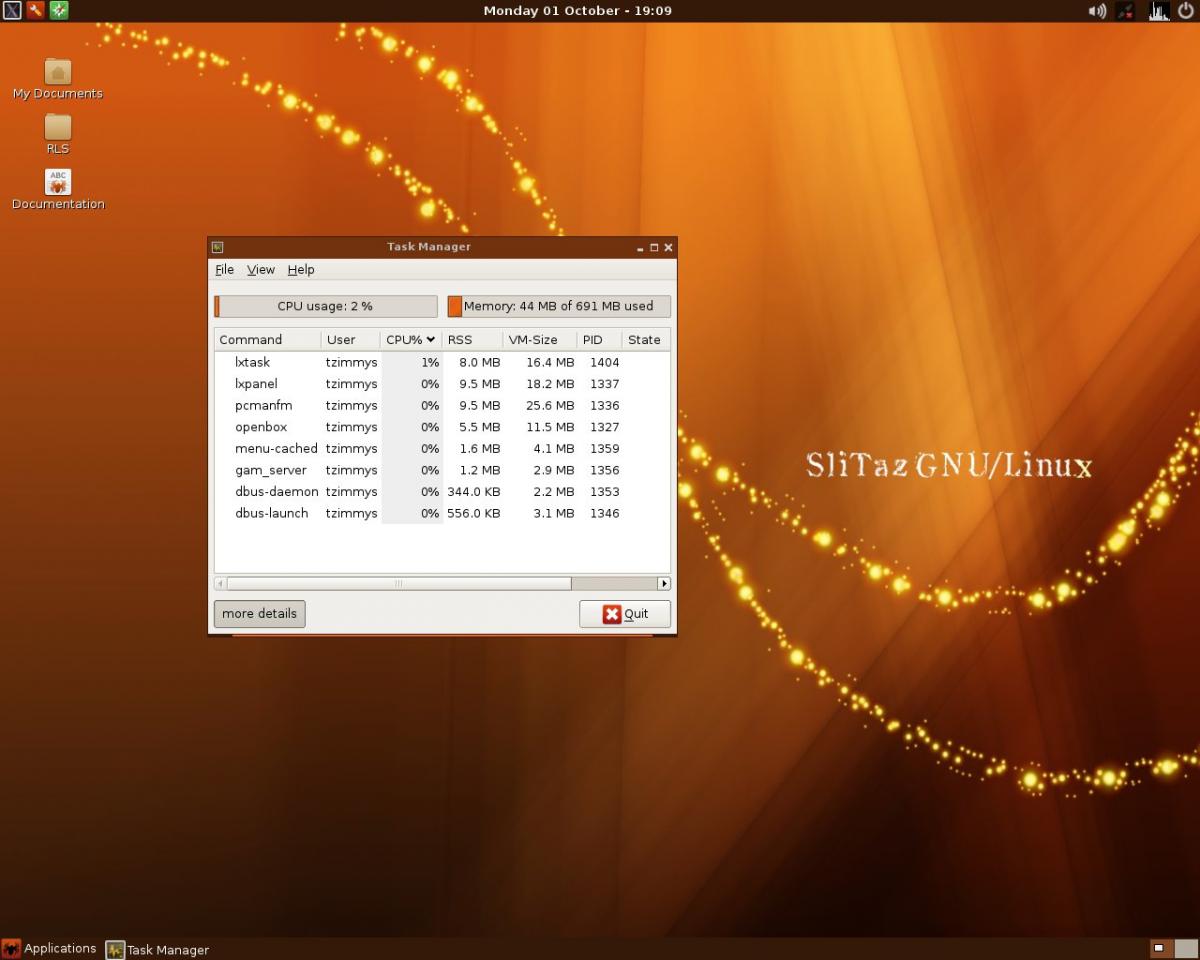The height and width of the screenshot is (960, 1200).
Task: Open the network status tray icon
Action: [x=1126, y=11]
